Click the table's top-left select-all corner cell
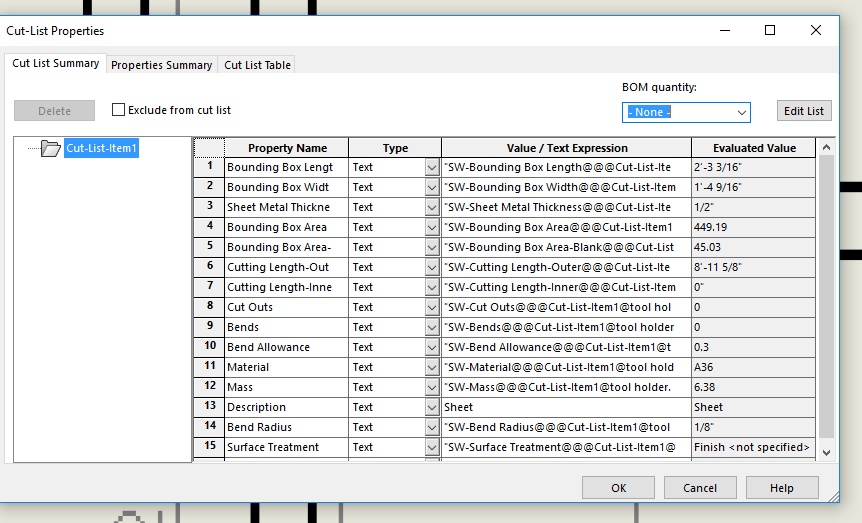This screenshot has height=523, width=862. [x=209, y=148]
